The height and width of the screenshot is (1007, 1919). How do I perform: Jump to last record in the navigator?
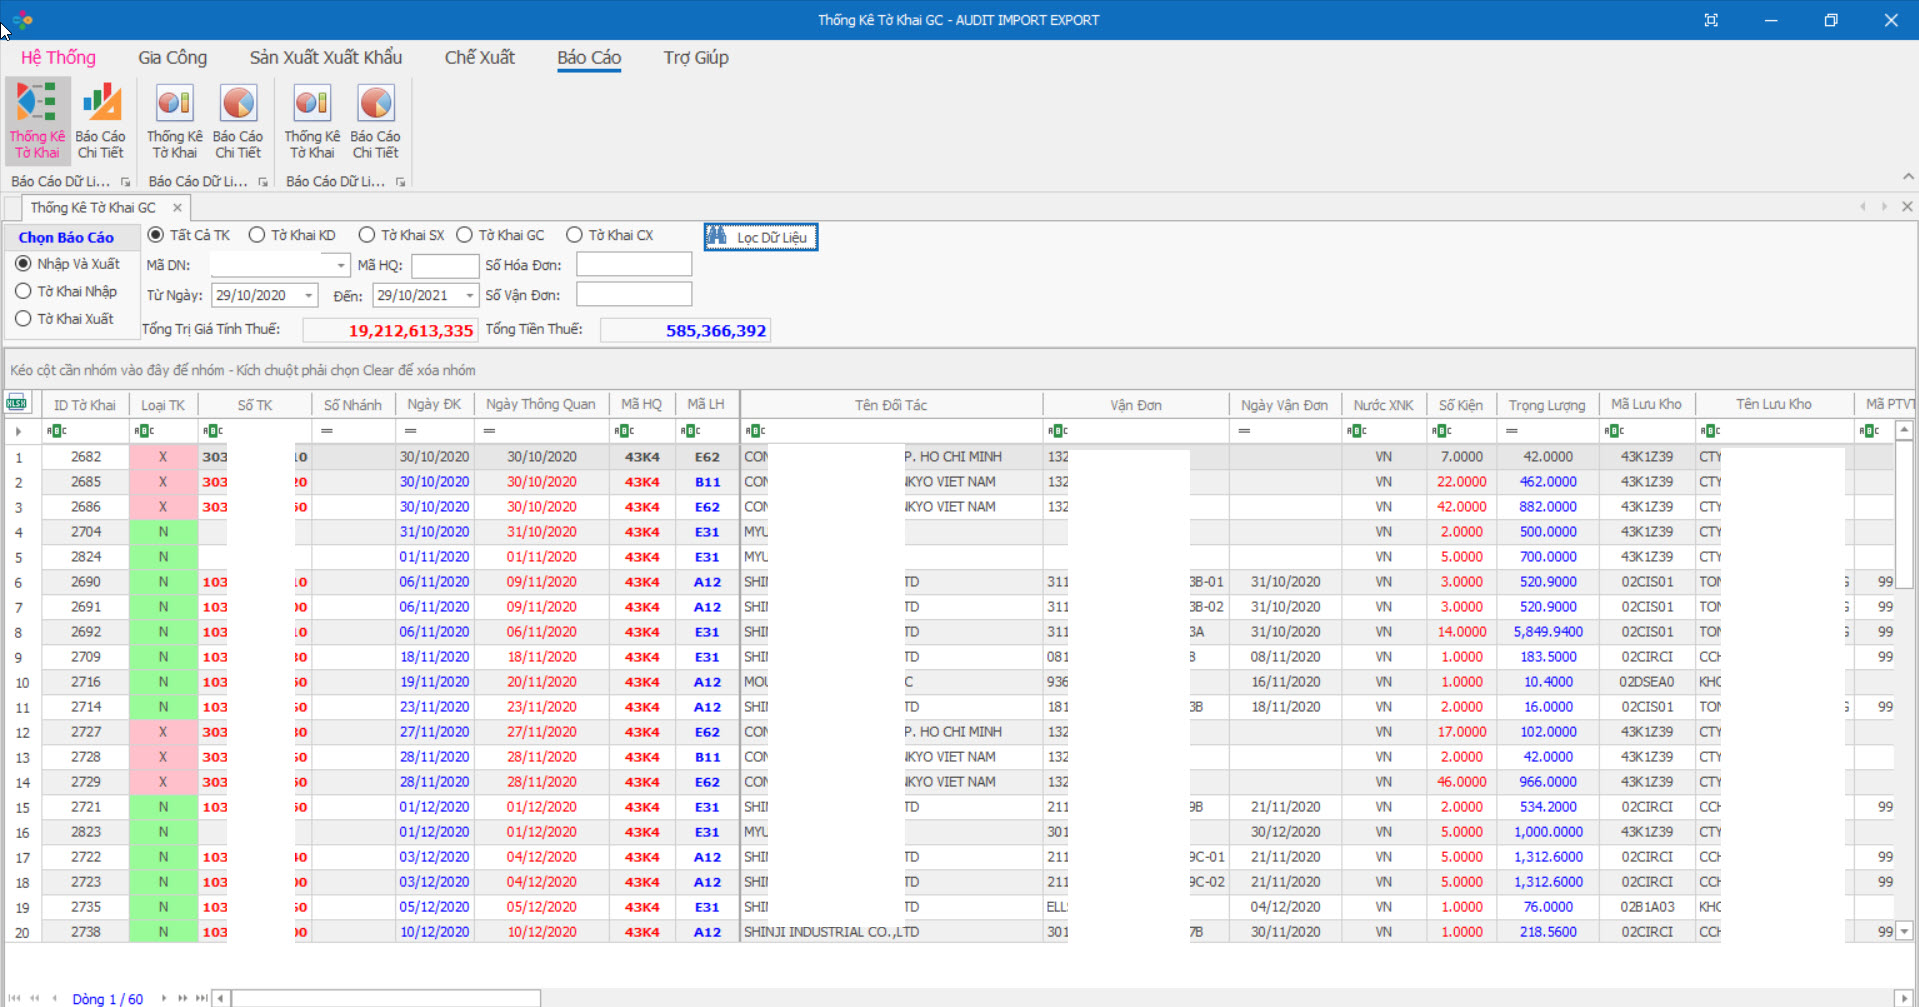coord(201,998)
